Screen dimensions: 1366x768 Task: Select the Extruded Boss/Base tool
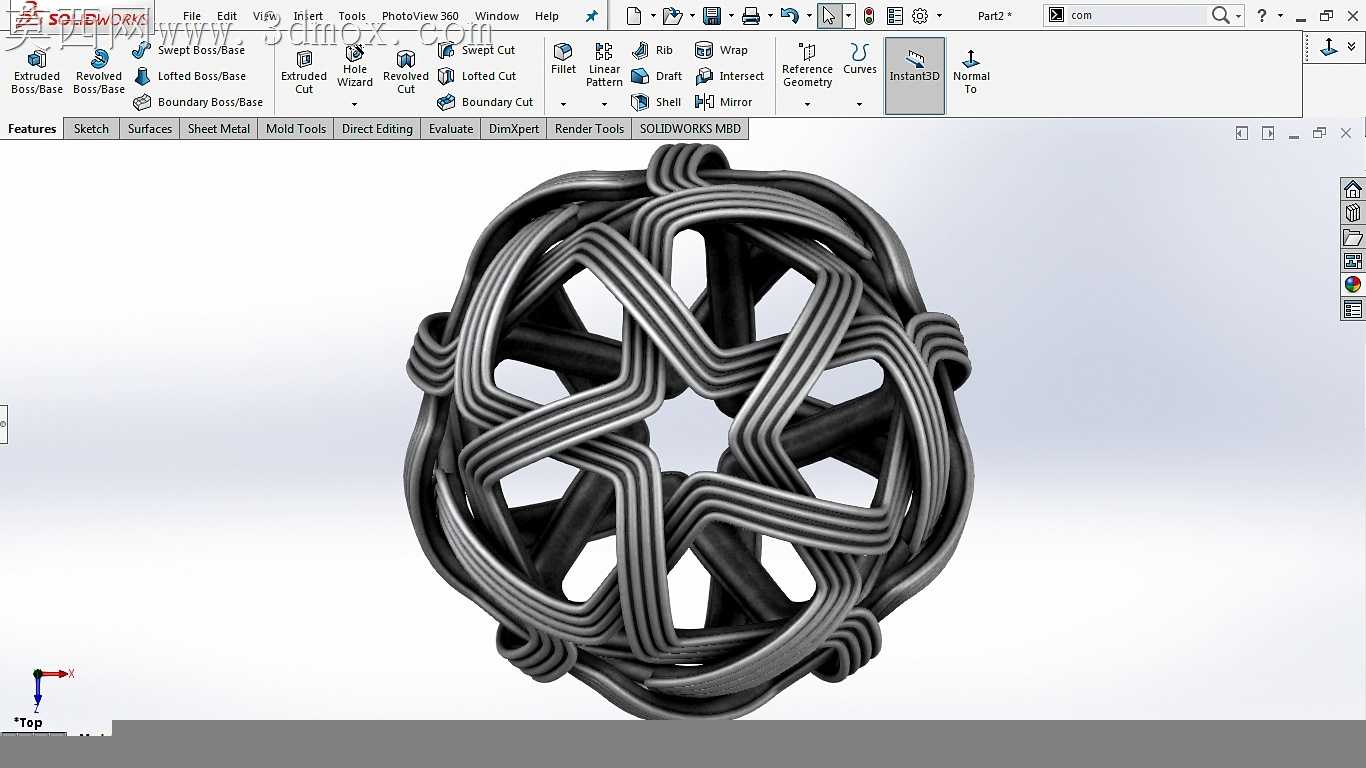[x=37, y=71]
